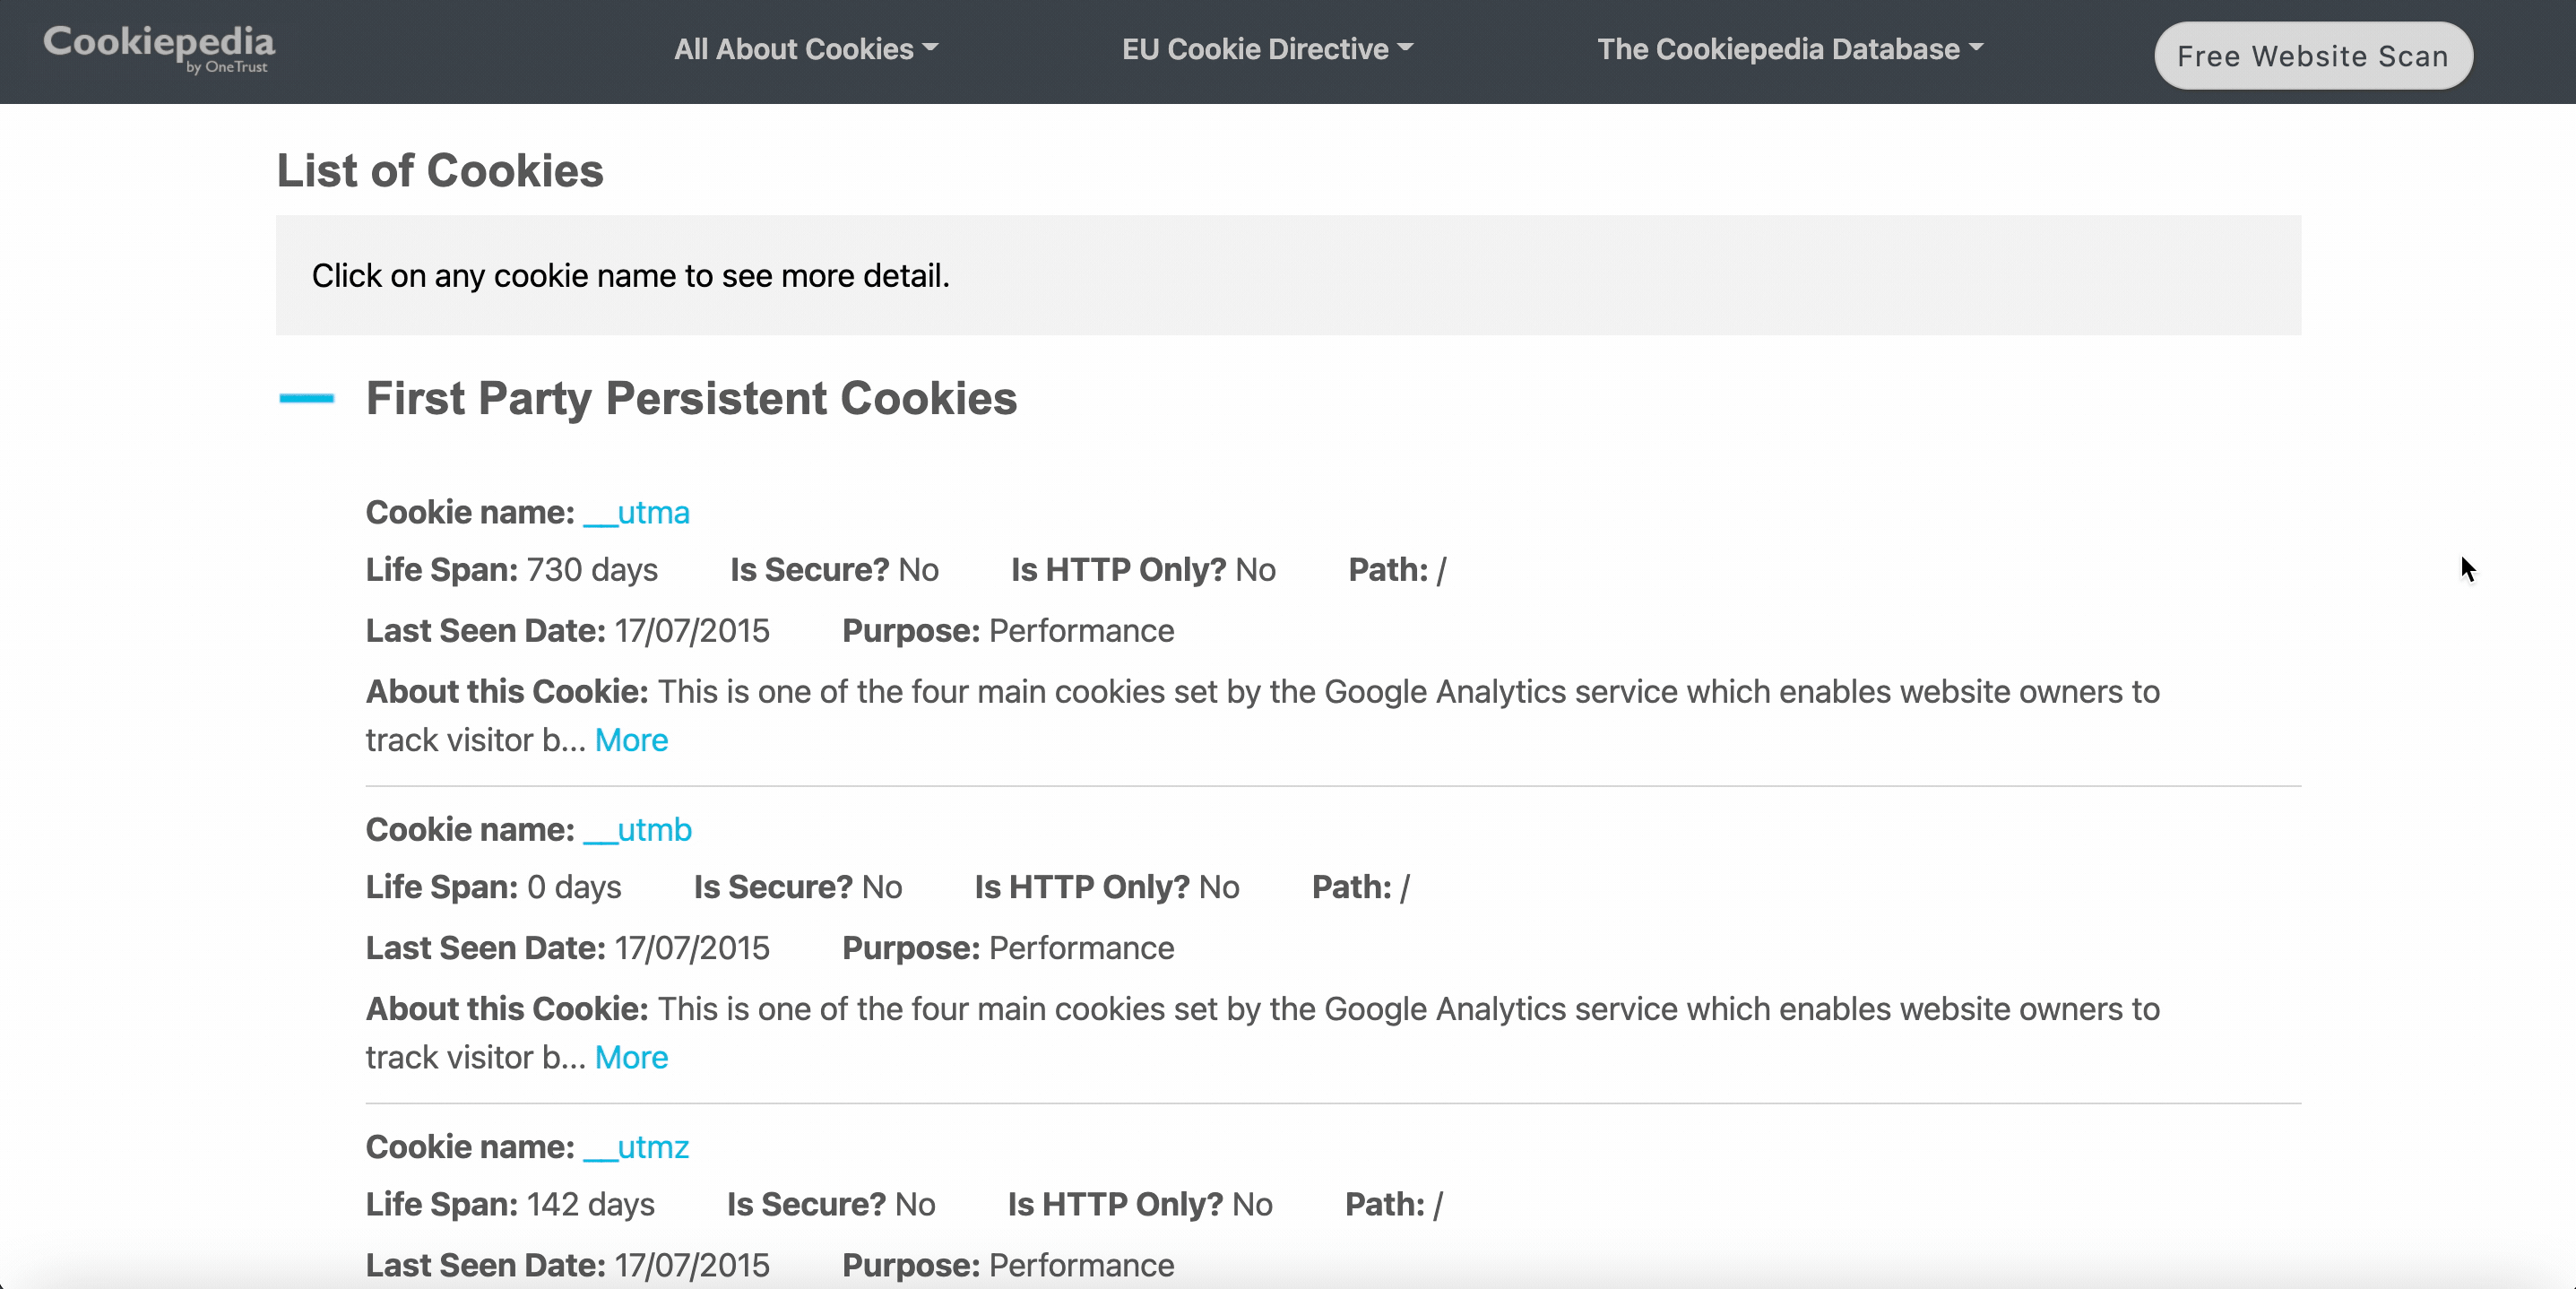Image resolution: width=2576 pixels, height=1289 pixels.
Task: Click the 730 days Life Span value
Action: [x=592, y=570]
